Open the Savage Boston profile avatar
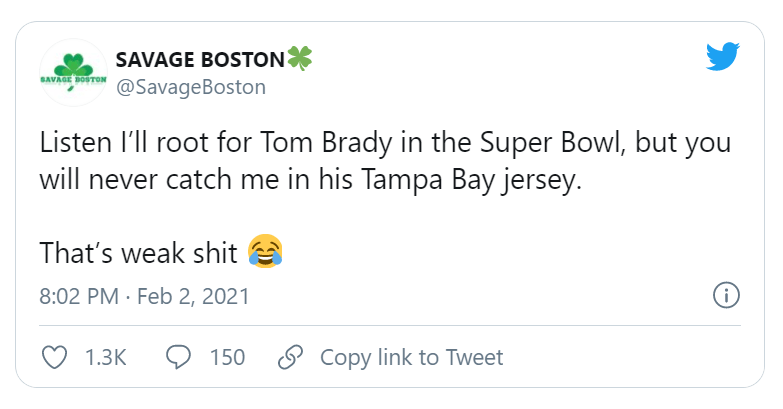The height and width of the screenshot is (409, 783). (73, 73)
